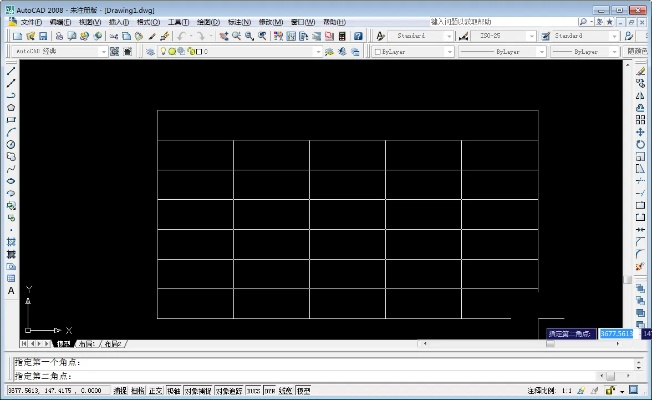The height and width of the screenshot is (400, 652).
Task: Click the Save disk icon
Action: (43, 36)
